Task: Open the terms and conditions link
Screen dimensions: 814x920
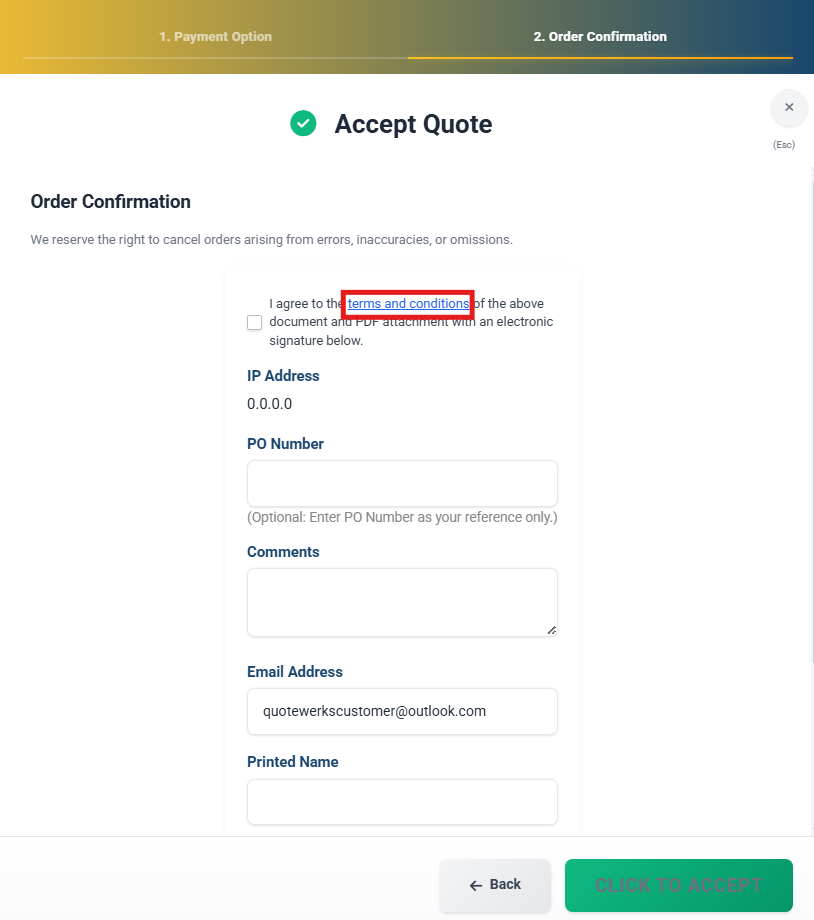Action: [408, 303]
